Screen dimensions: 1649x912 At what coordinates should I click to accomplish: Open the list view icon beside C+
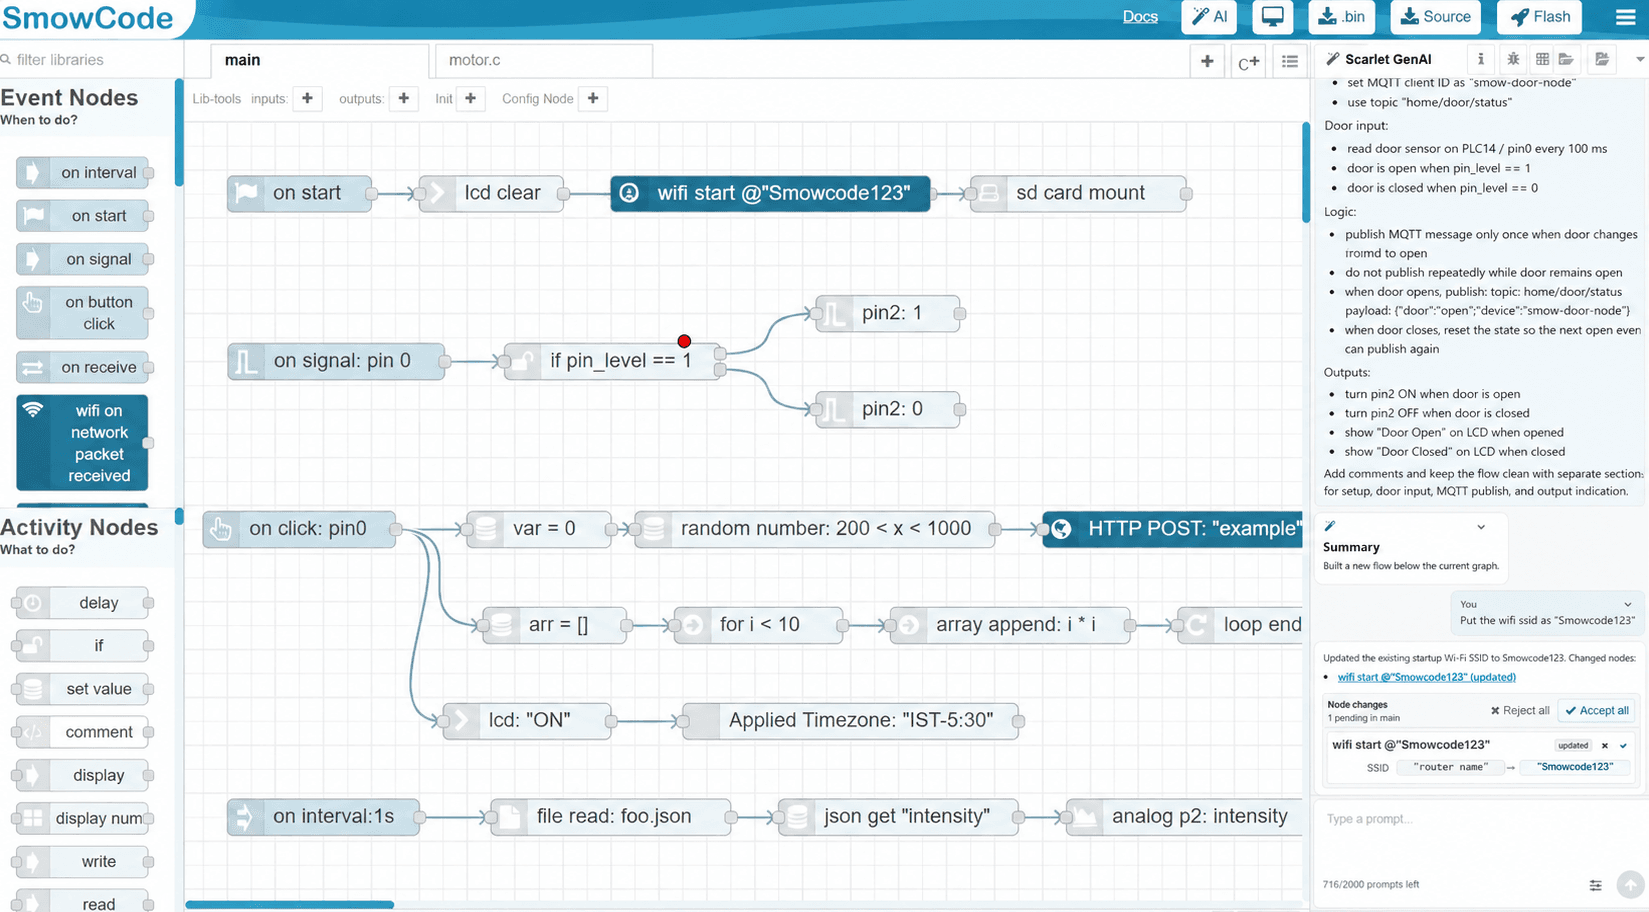[1290, 62]
